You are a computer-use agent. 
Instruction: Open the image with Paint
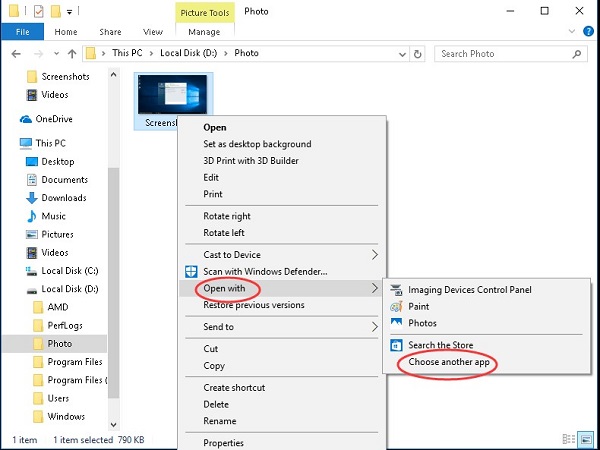pyautogui.click(x=418, y=307)
